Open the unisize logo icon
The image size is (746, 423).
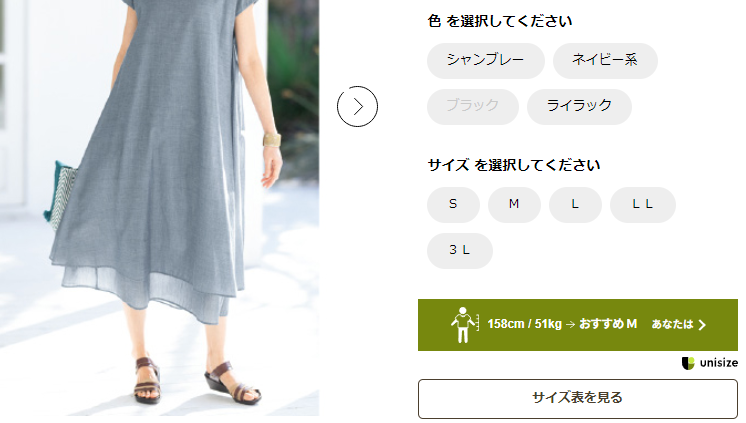point(688,363)
